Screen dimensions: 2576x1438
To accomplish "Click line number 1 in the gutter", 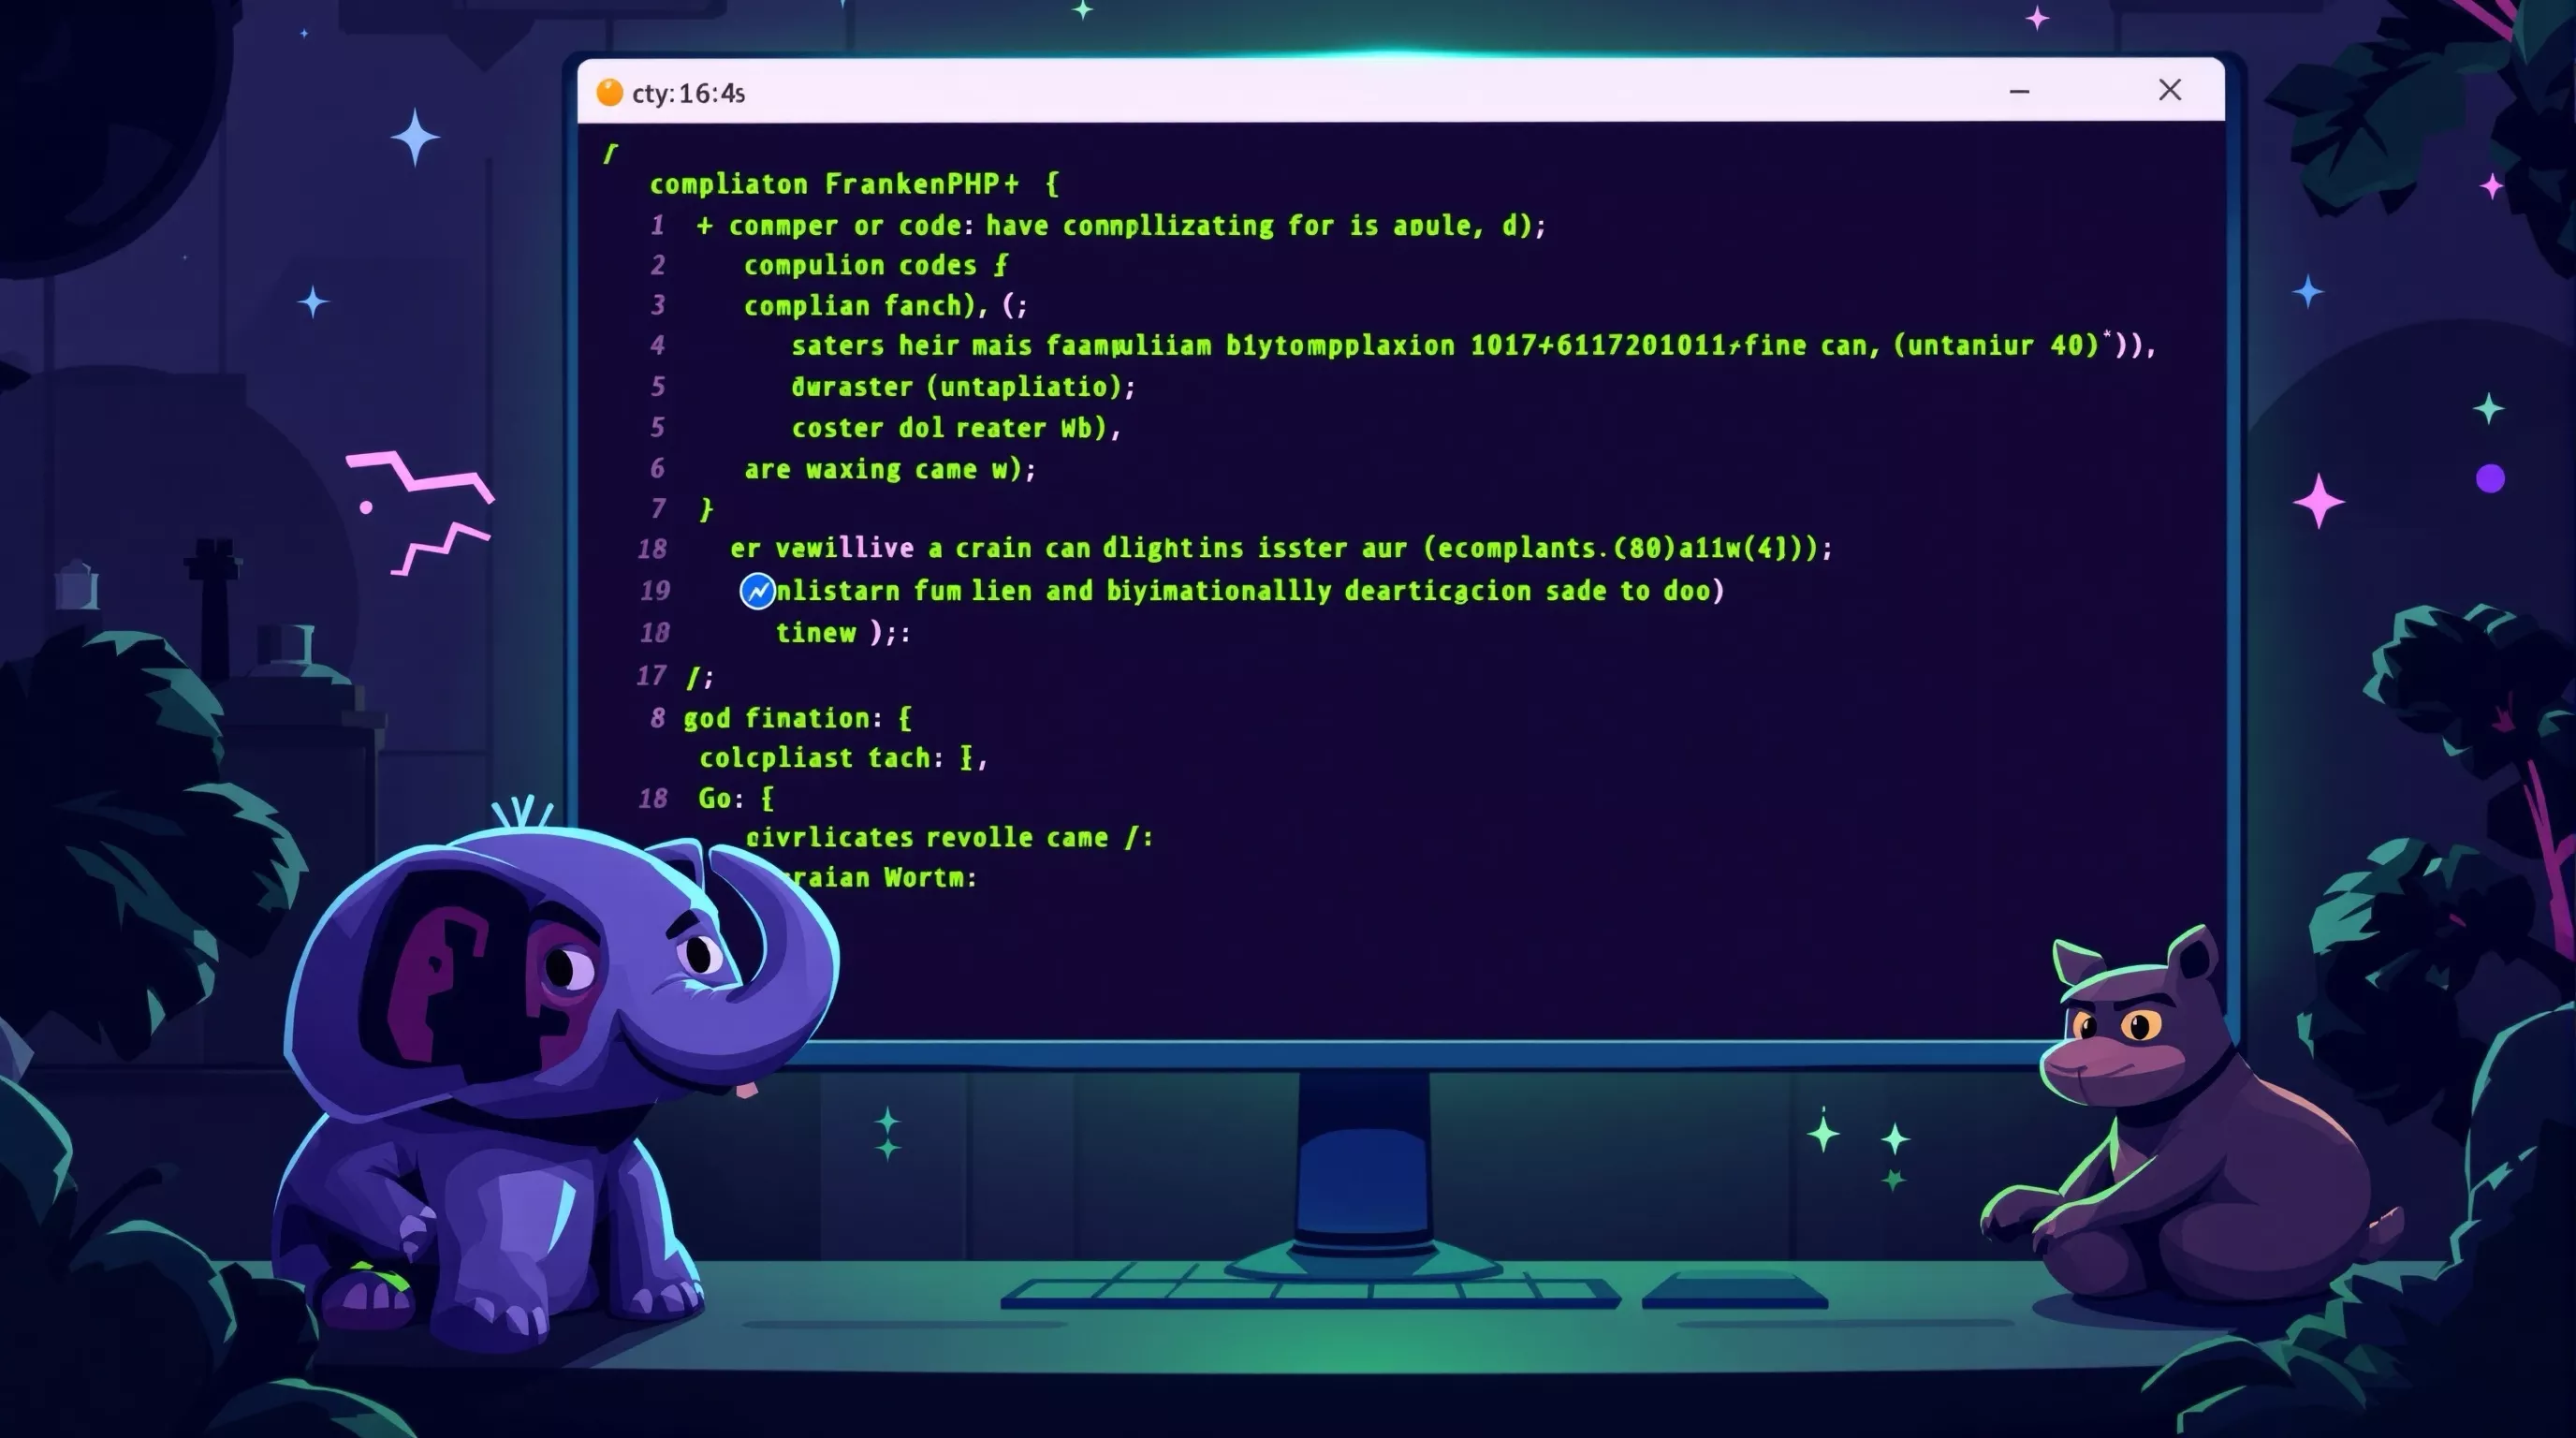I will click(x=657, y=225).
